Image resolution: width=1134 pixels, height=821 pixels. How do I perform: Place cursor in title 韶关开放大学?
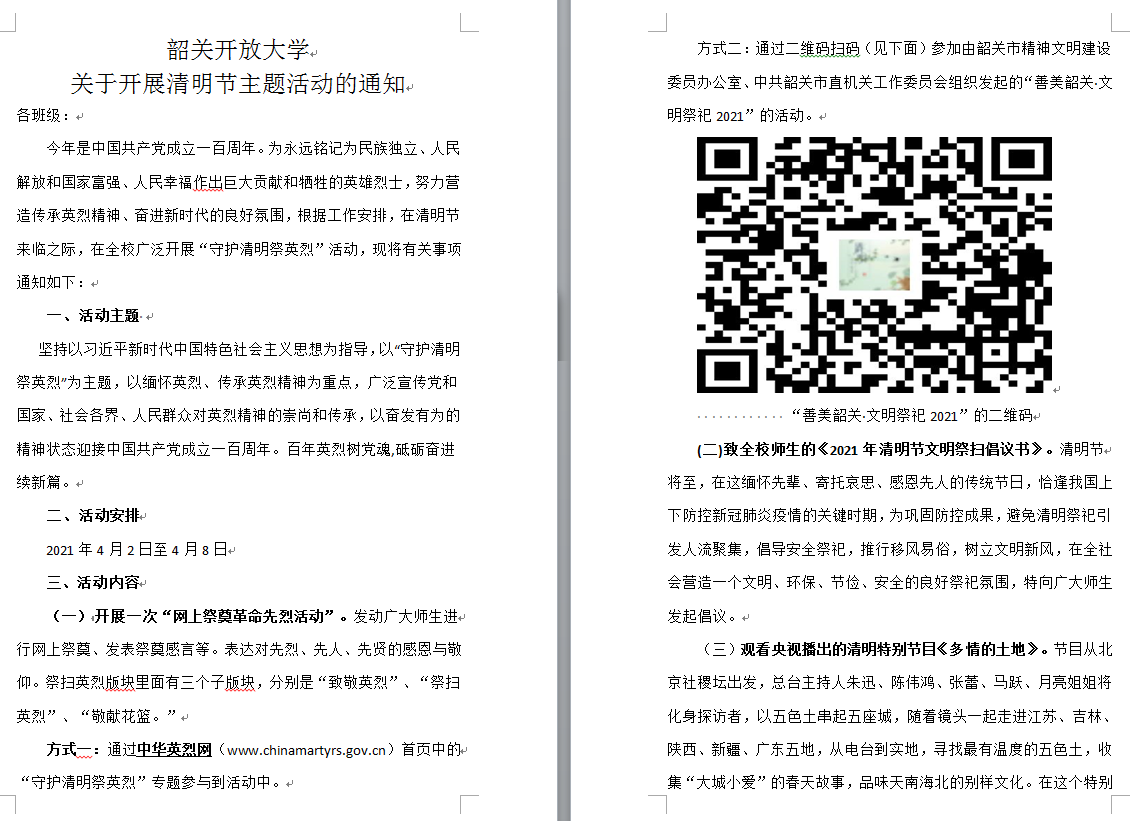click(237, 50)
